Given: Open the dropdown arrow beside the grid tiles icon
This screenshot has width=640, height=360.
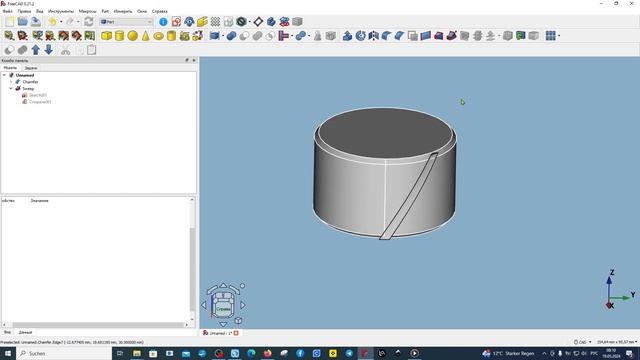Looking at the screenshot, I should [x=559, y=36].
